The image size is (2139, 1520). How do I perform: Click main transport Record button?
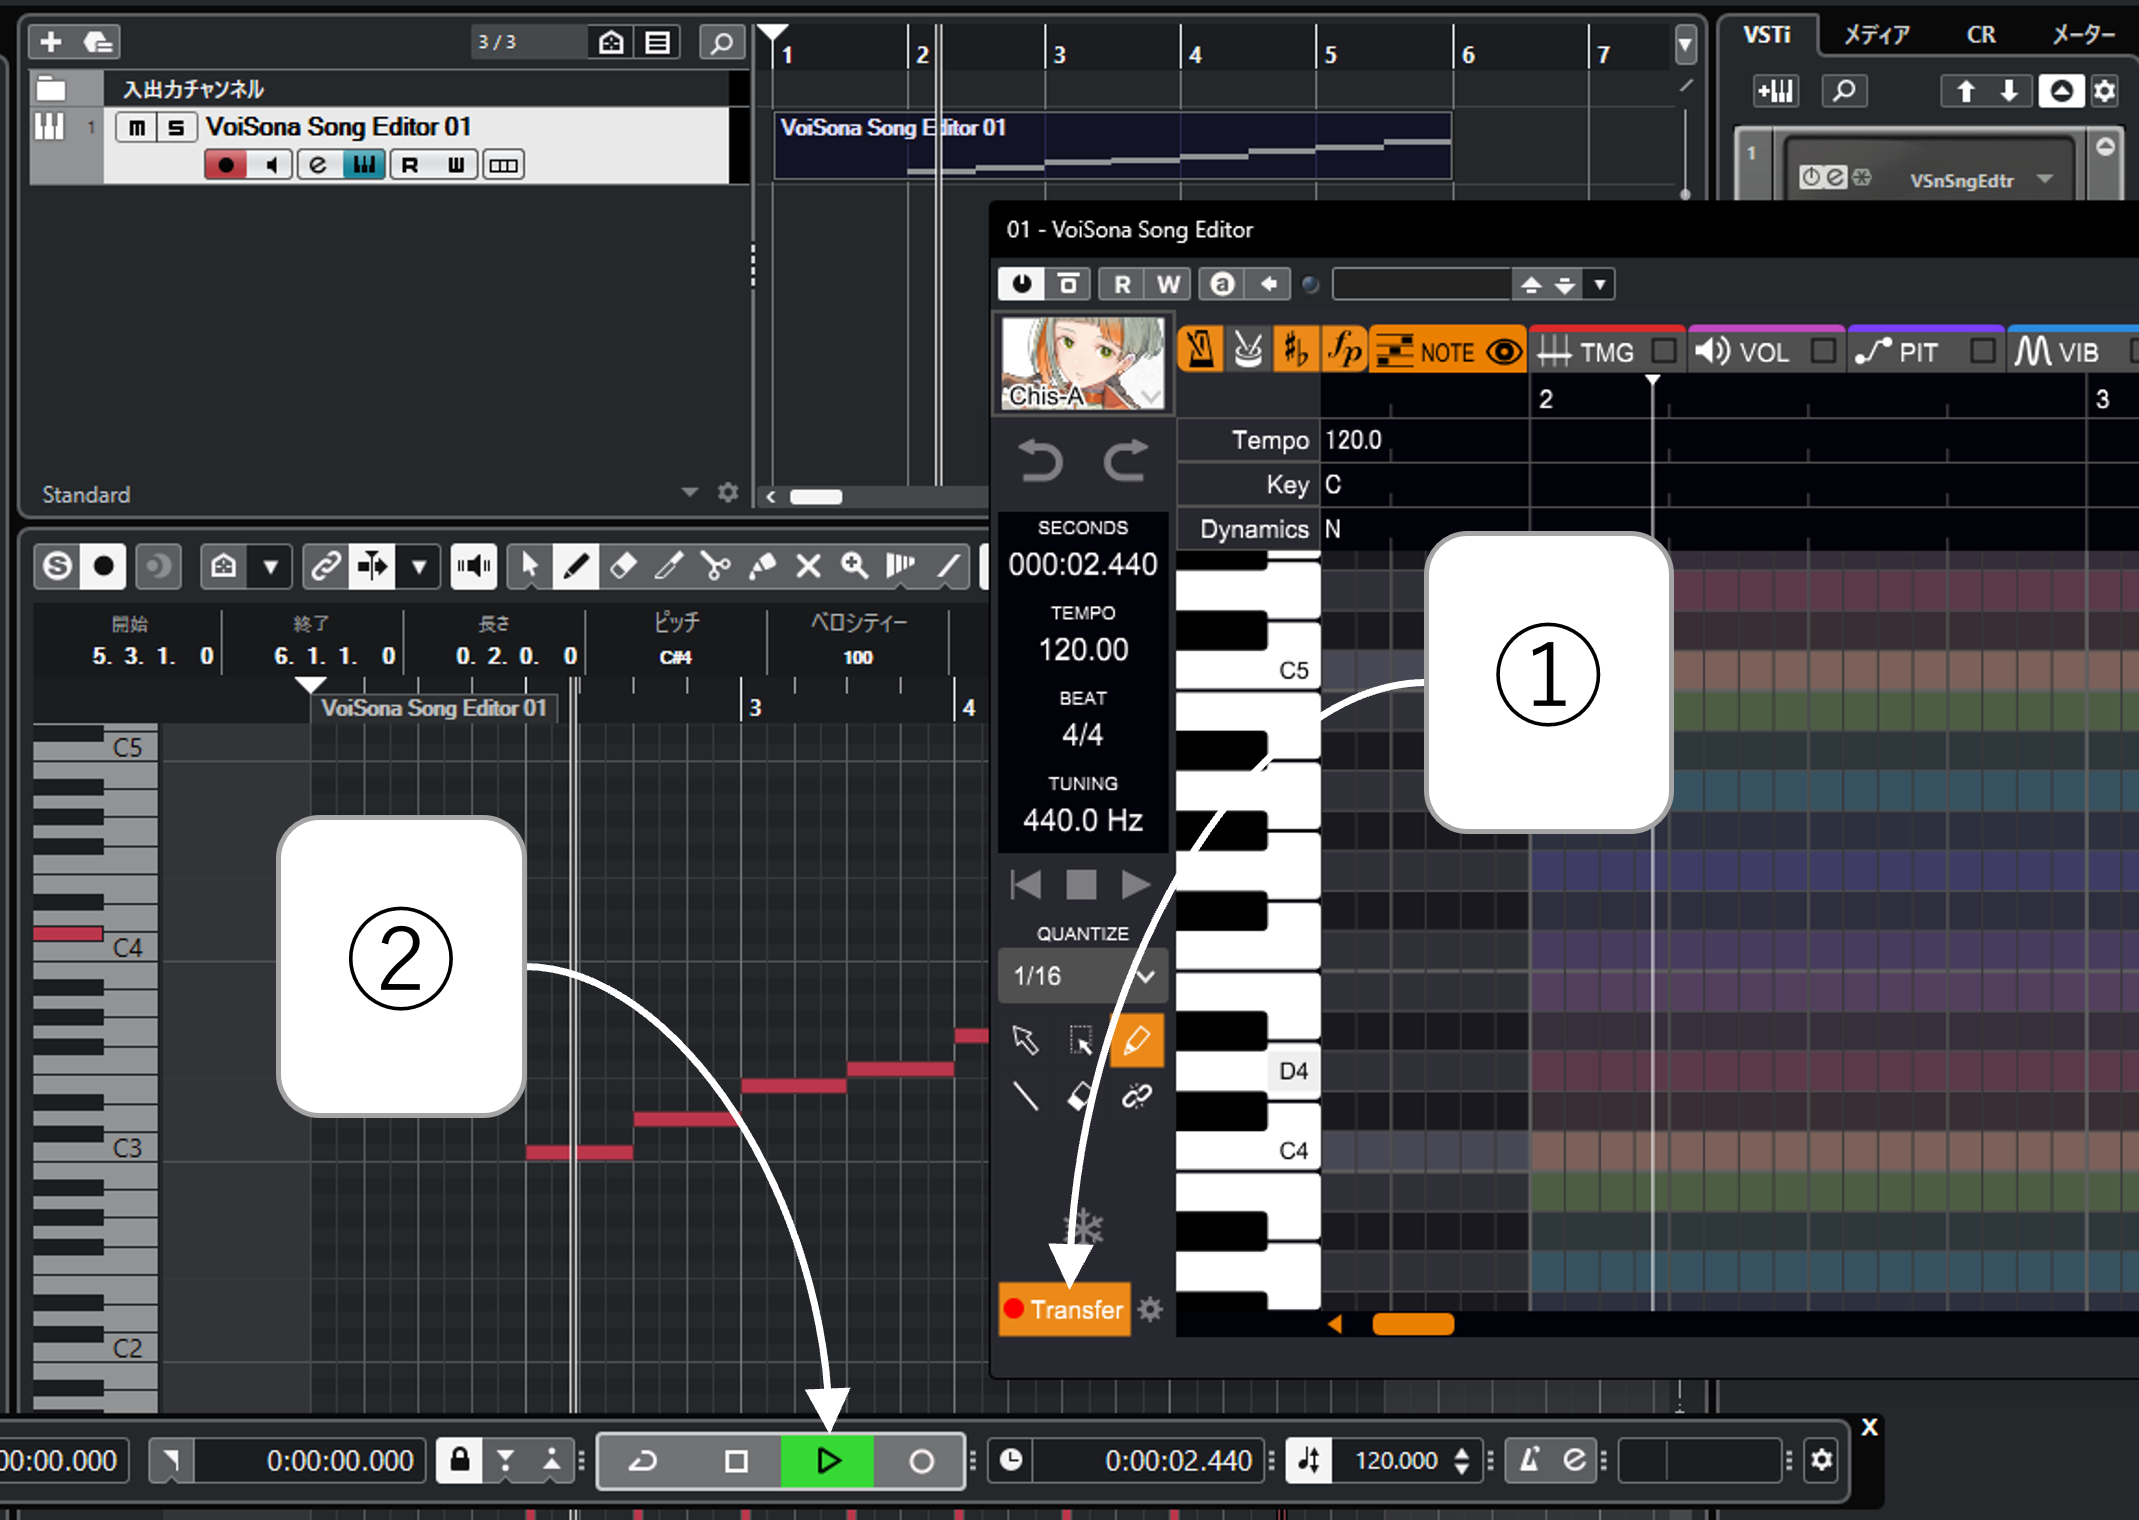(x=921, y=1461)
